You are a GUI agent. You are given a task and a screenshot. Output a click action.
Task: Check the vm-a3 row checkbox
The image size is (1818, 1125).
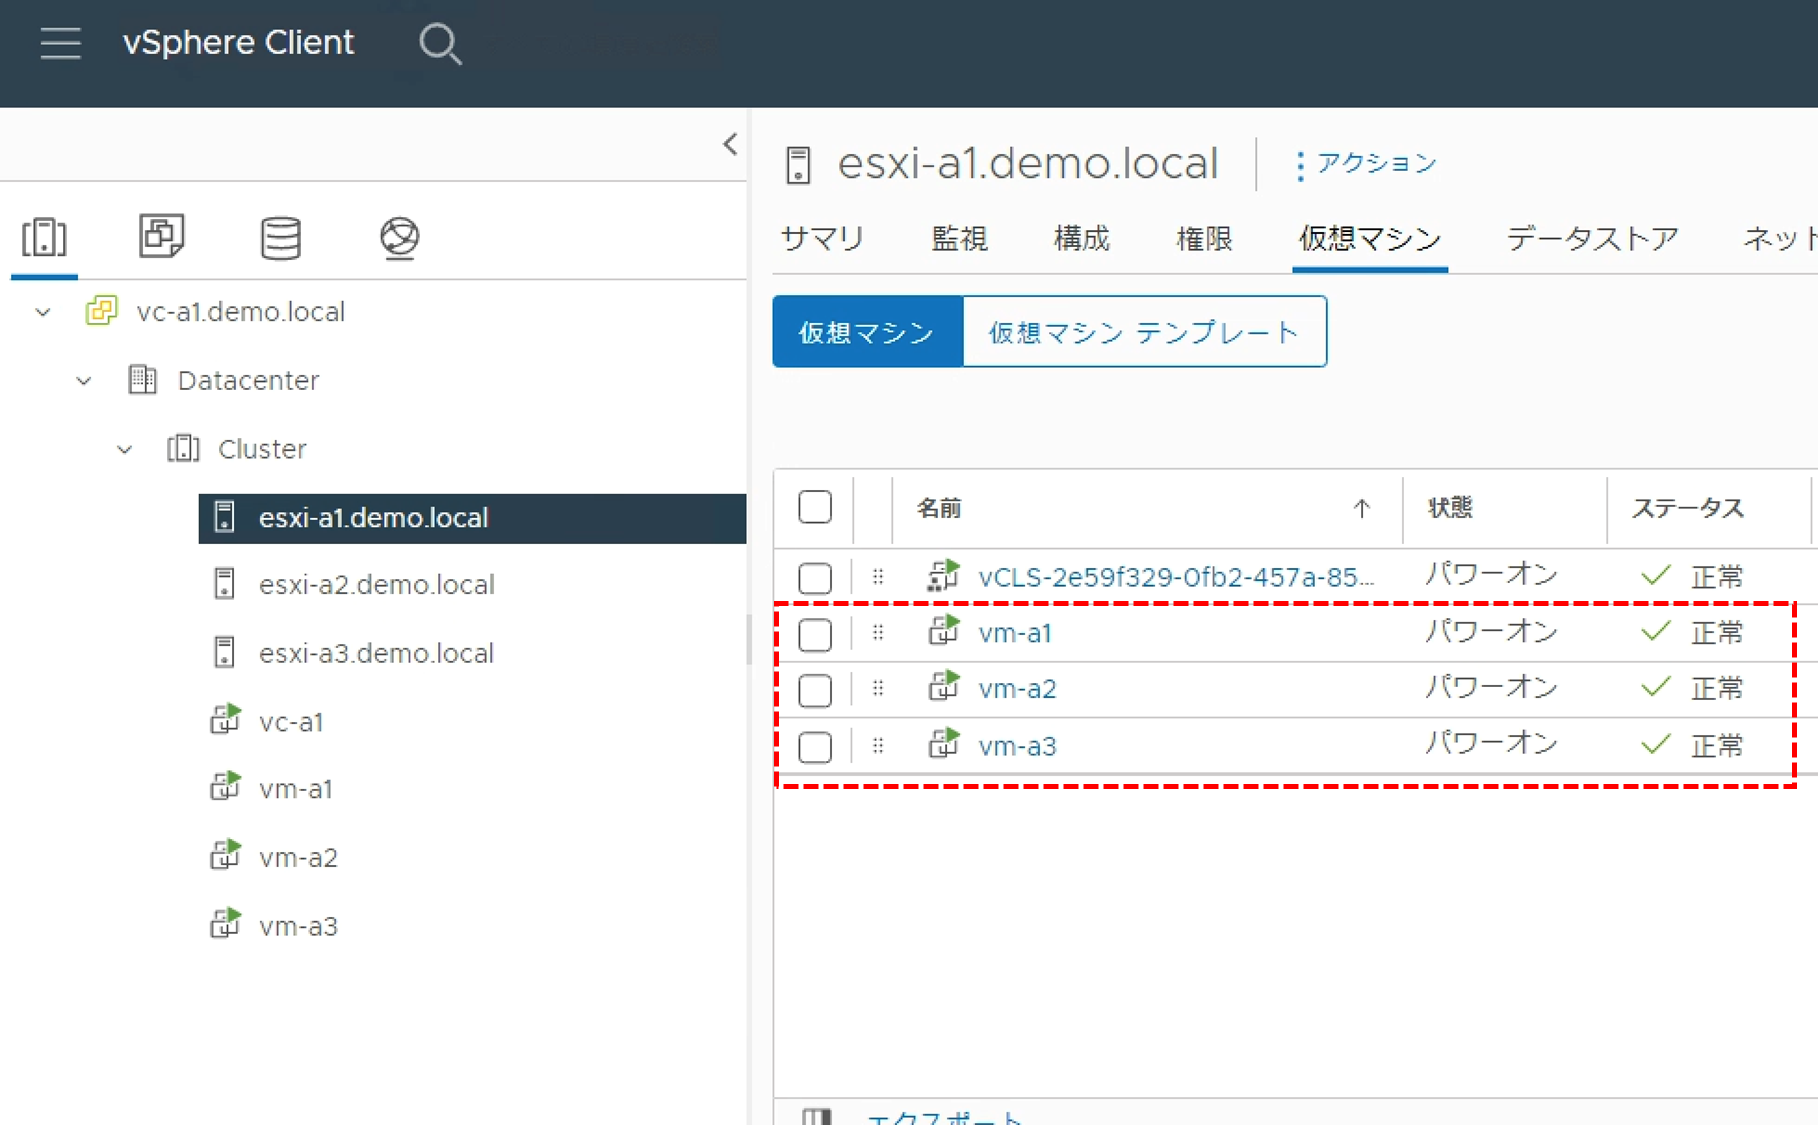click(x=815, y=747)
